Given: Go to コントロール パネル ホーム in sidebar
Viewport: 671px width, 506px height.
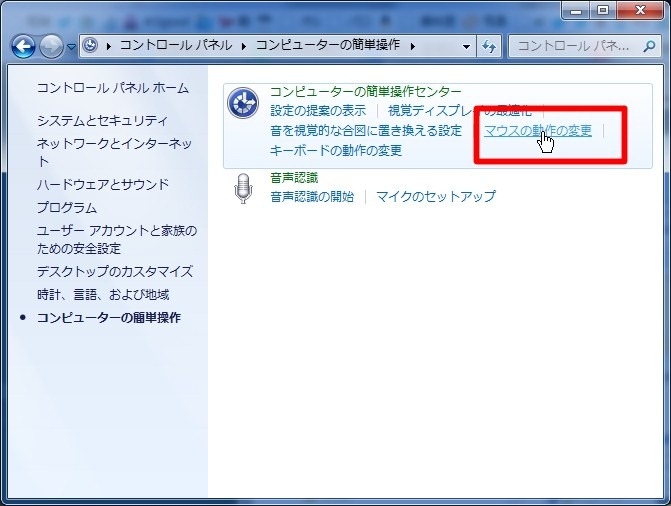Looking at the screenshot, I should tap(112, 88).
